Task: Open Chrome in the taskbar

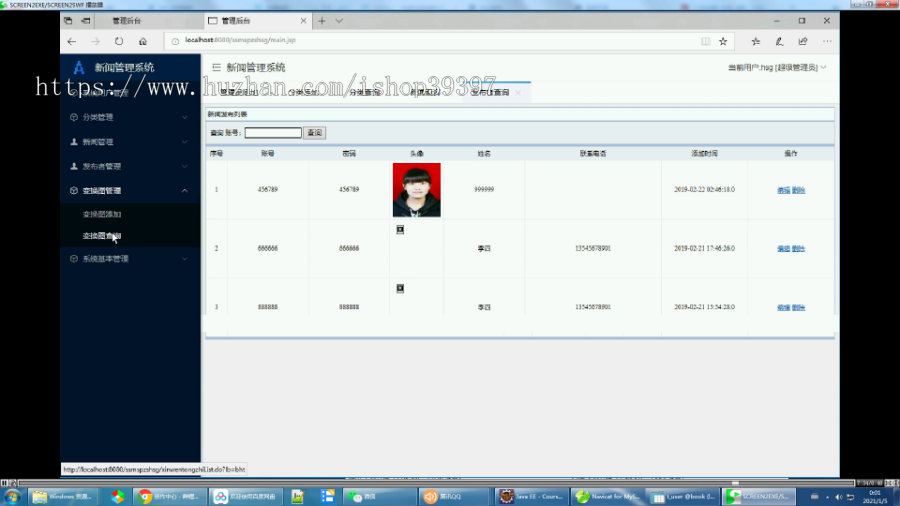Action: pyautogui.click(x=169, y=496)
